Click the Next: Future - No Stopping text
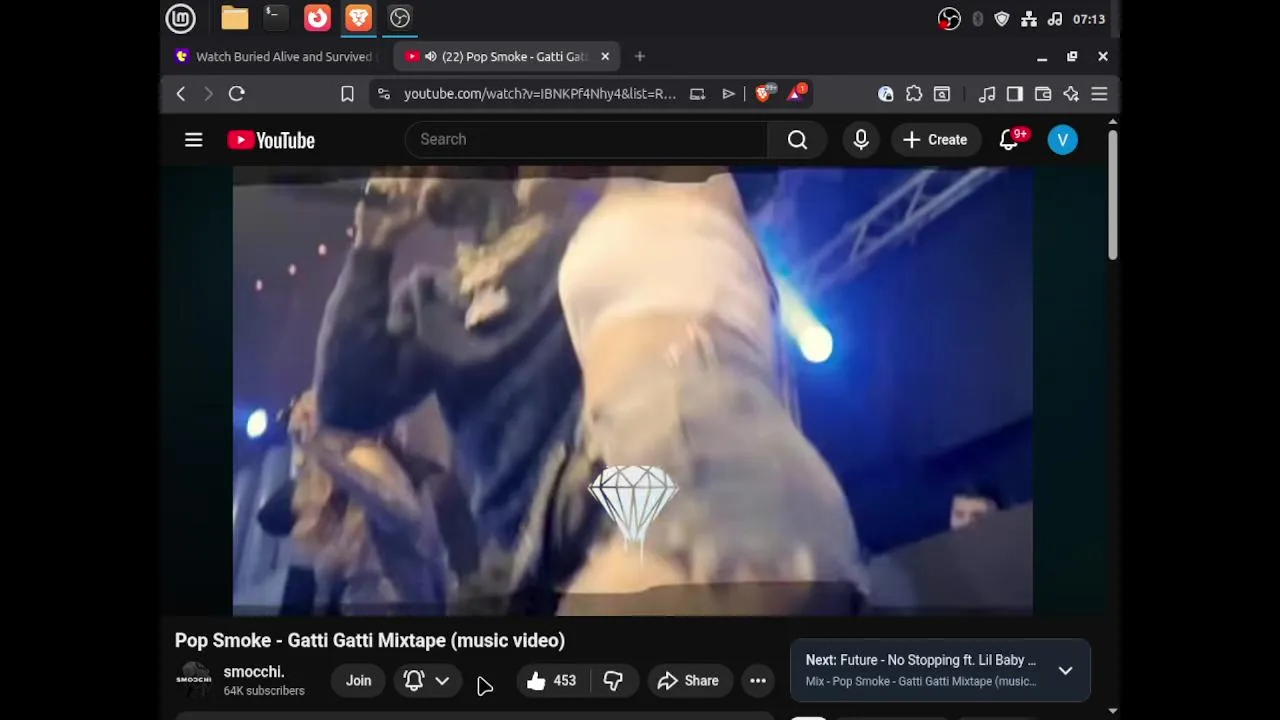 (x=921, y=660)
